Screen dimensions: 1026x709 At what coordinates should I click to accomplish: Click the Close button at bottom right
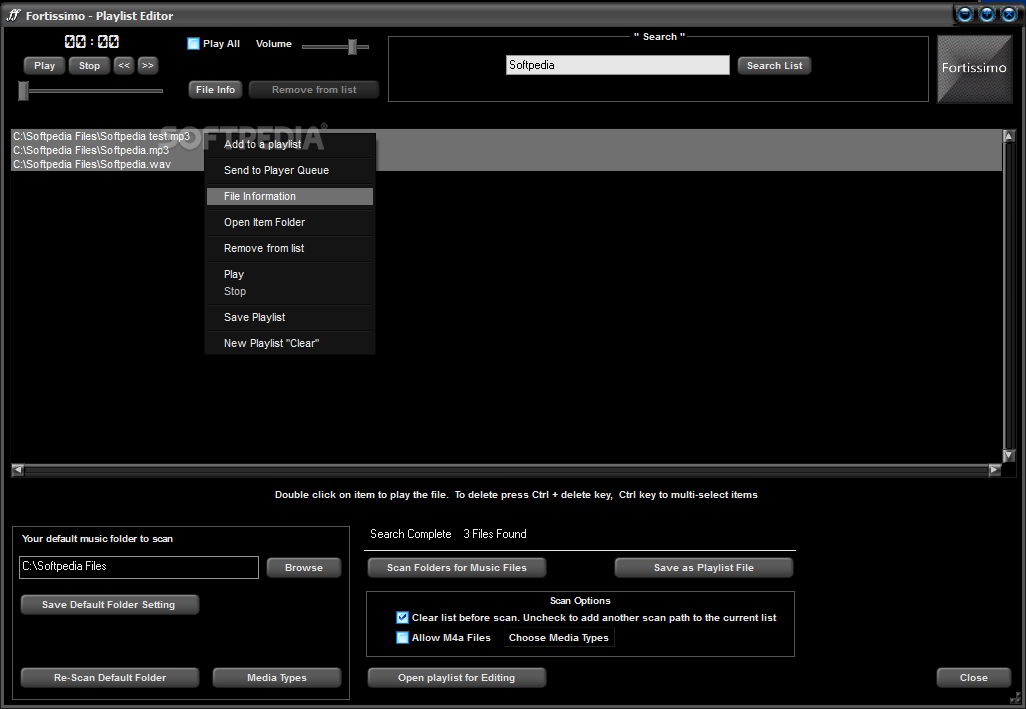pyautogui.click(x=974, y=678)
